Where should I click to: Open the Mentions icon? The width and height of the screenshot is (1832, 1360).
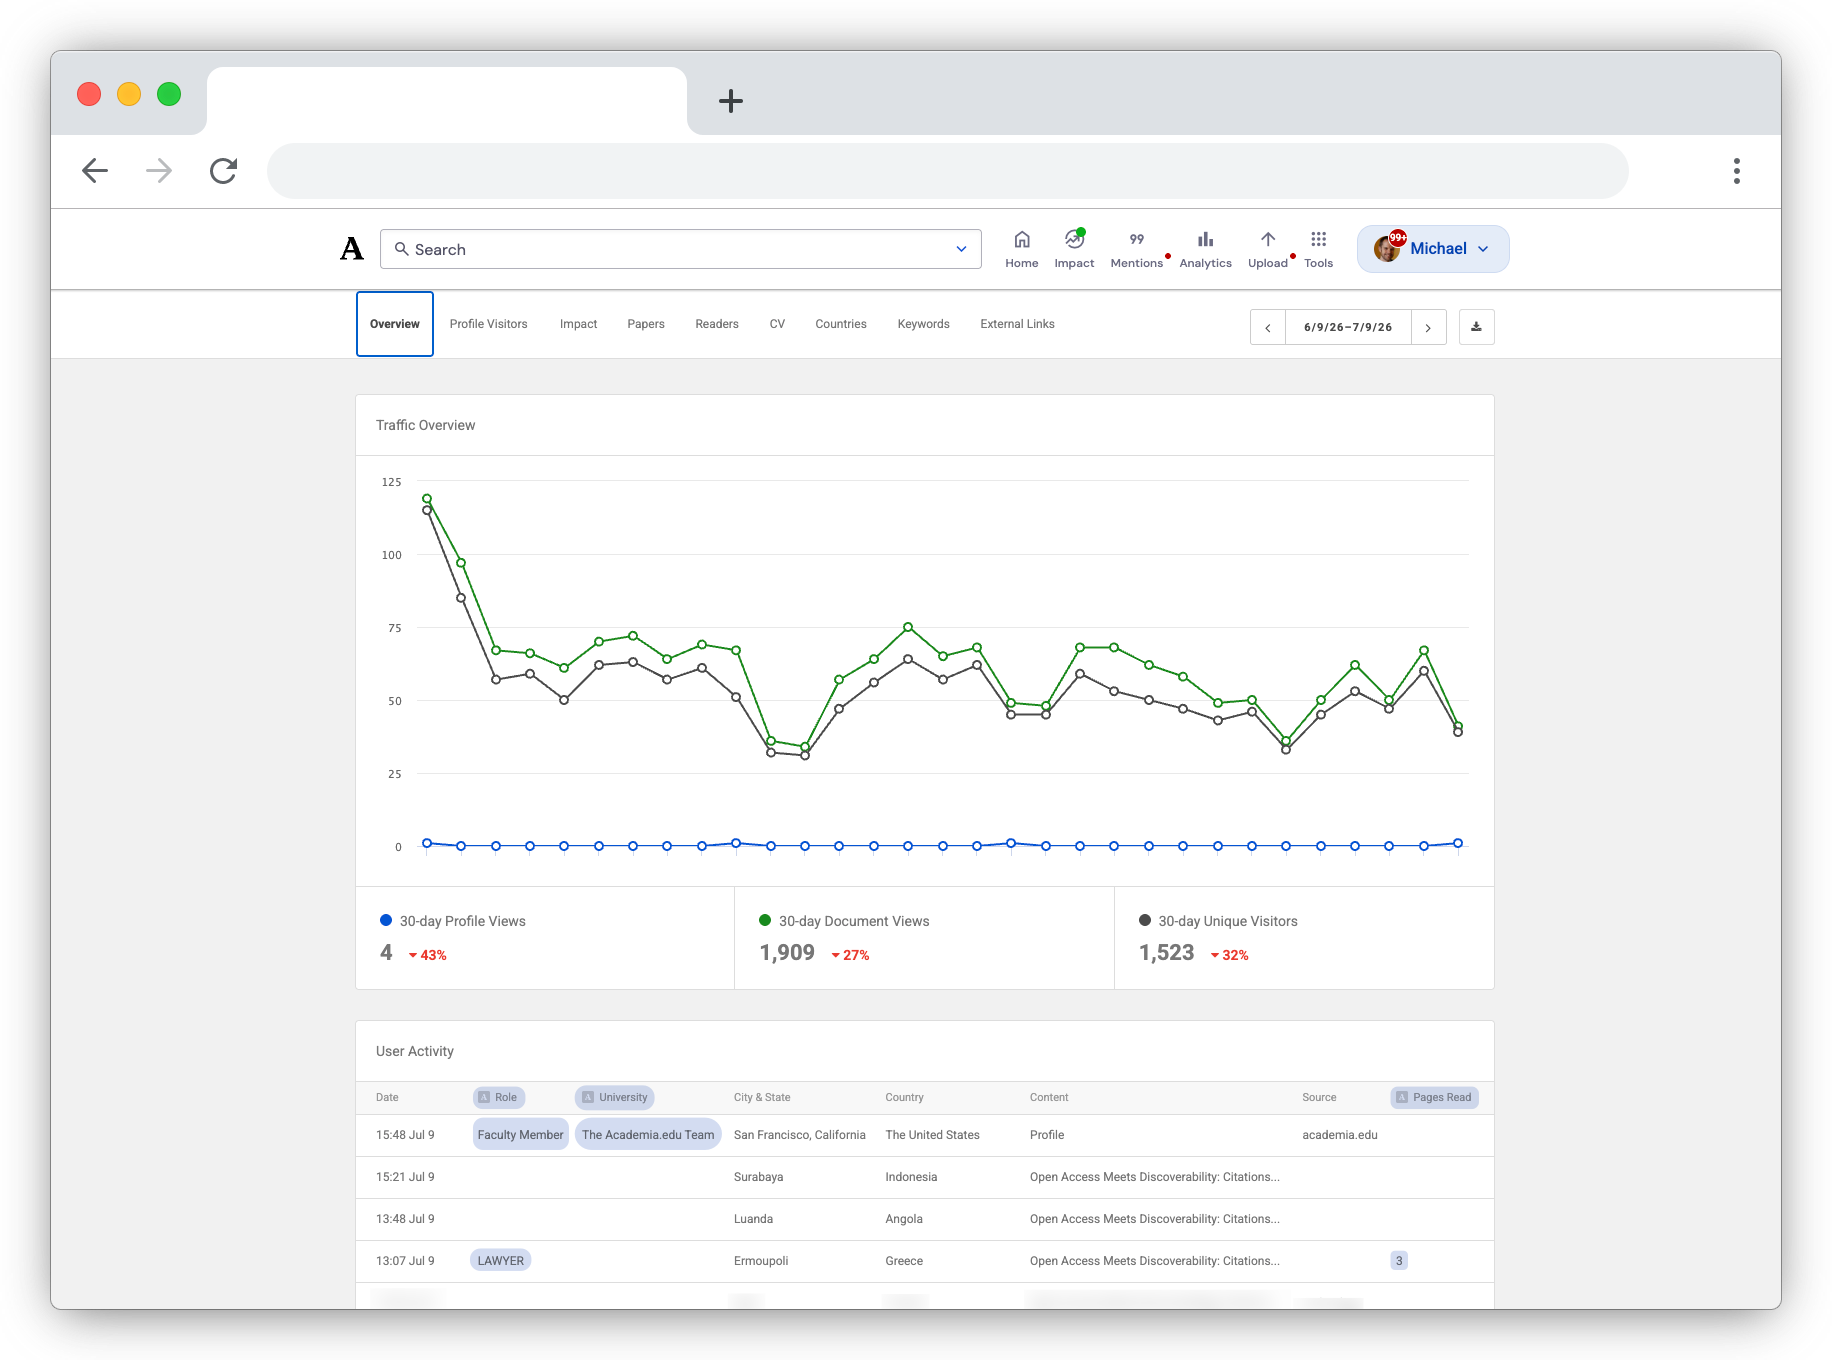[x=1137, y=239]
